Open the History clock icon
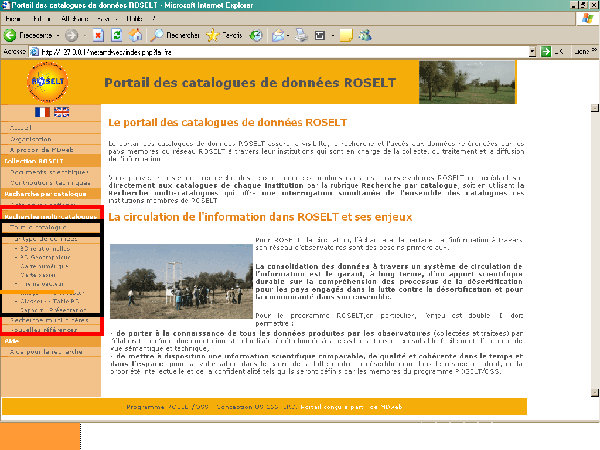Viewport: 600px width, 450px height. click(x=256, y=36)
